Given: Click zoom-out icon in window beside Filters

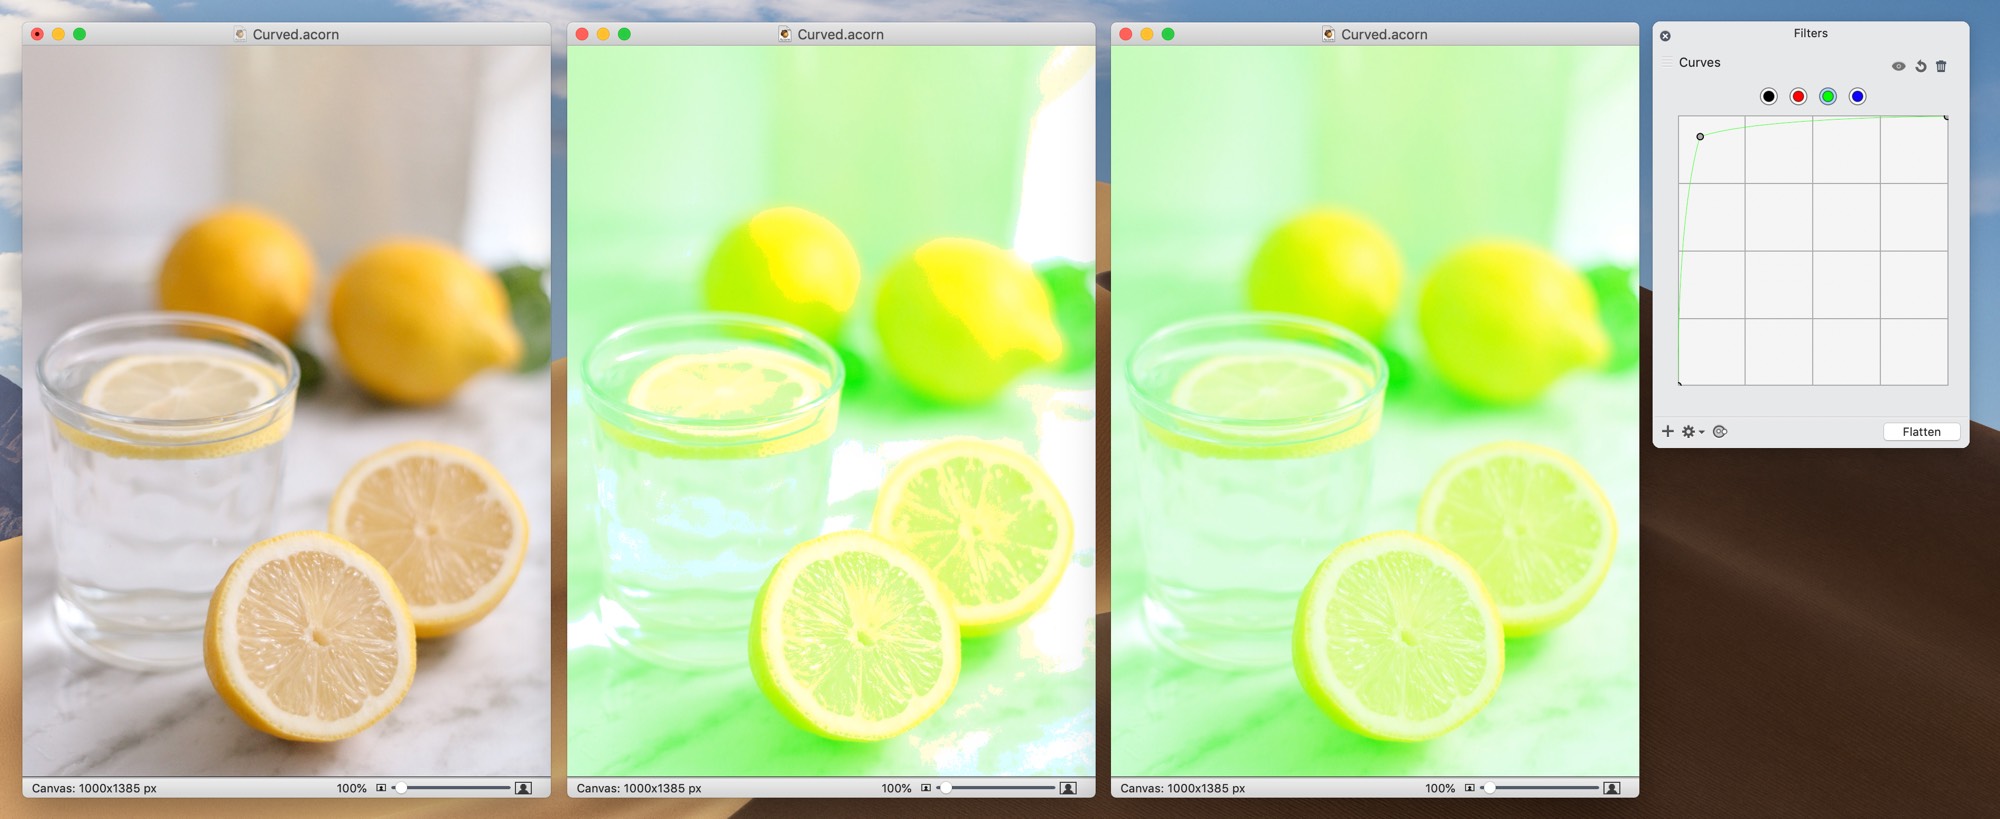Looking at the screenshot, I should click(x=1470, y=788).
